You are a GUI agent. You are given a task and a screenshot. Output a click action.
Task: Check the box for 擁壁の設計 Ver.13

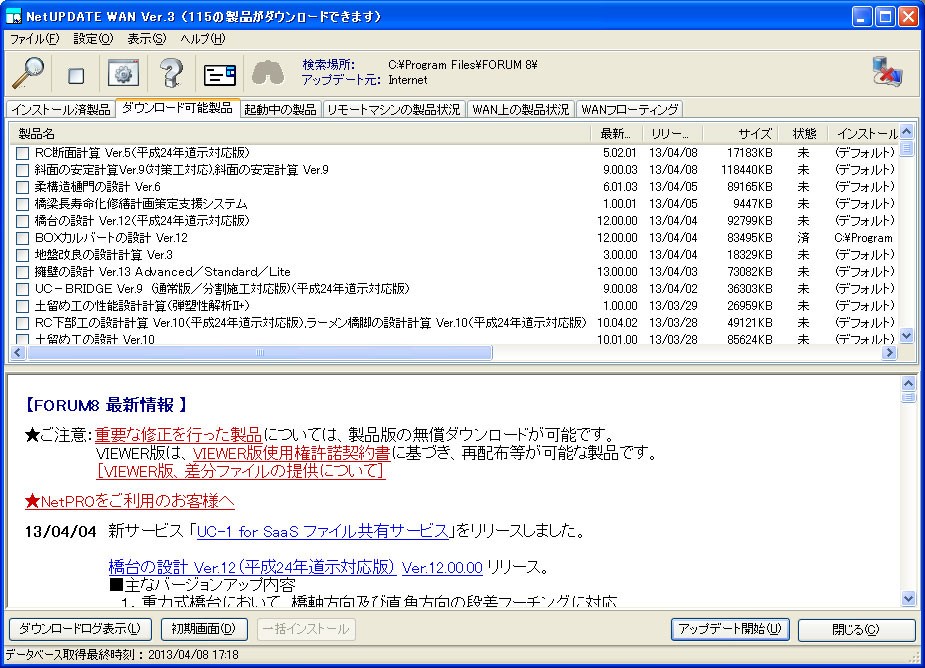coord(22,273)
